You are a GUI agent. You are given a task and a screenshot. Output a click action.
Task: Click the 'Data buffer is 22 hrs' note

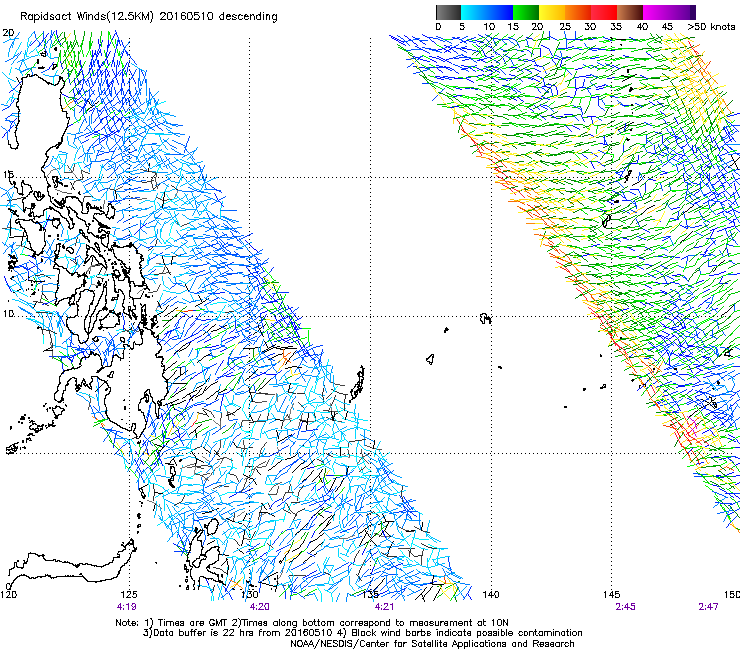(363, 633)
